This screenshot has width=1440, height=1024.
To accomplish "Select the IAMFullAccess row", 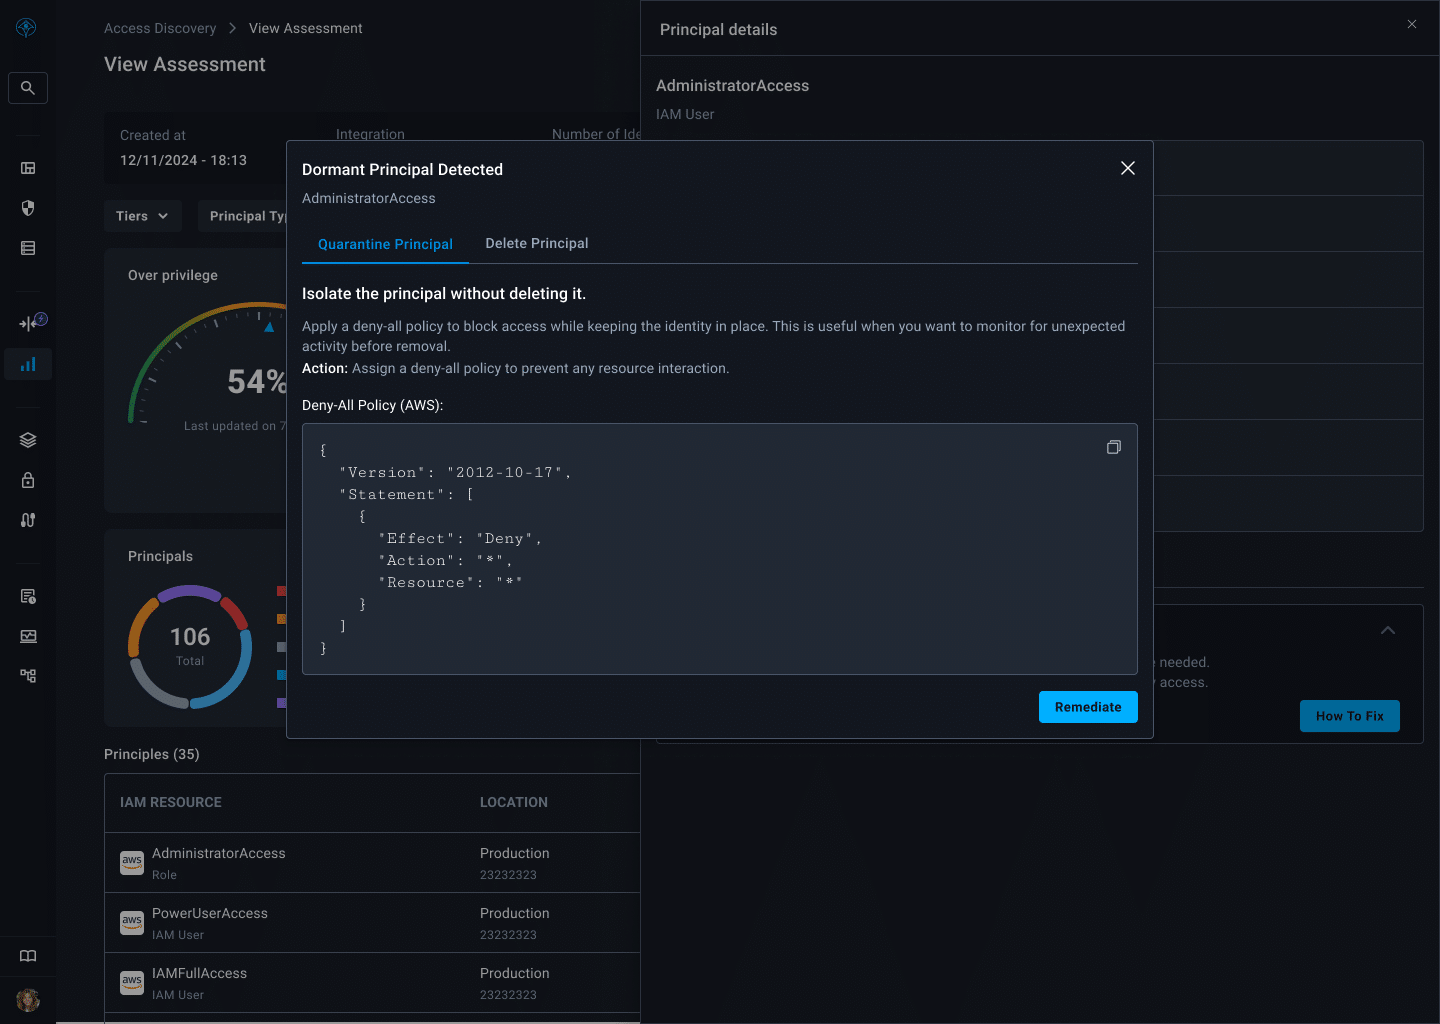I will 372,983.
